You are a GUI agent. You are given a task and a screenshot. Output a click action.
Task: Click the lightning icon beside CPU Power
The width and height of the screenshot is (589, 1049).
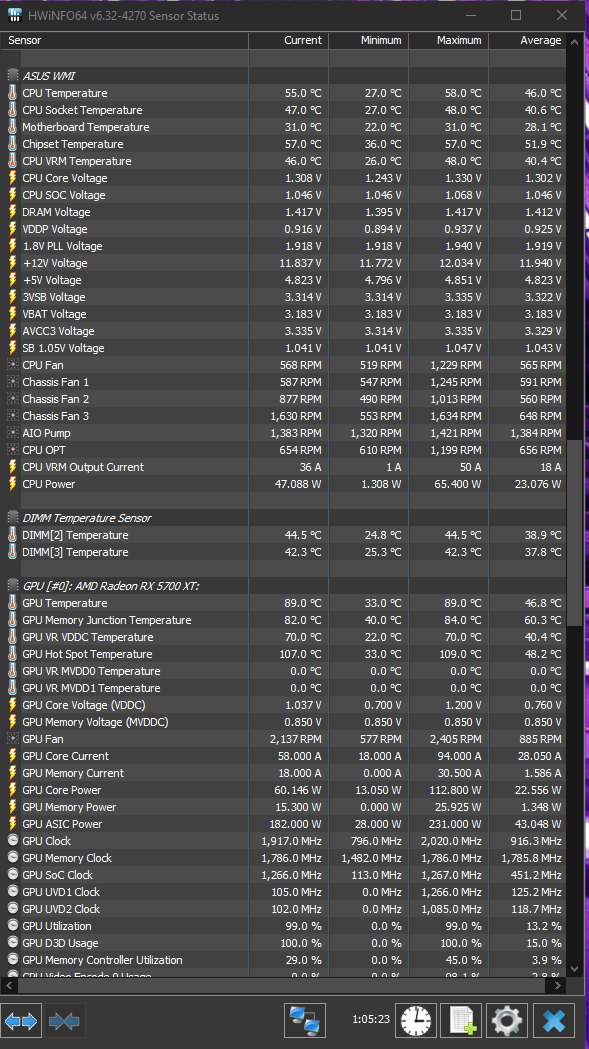point(13,484)
